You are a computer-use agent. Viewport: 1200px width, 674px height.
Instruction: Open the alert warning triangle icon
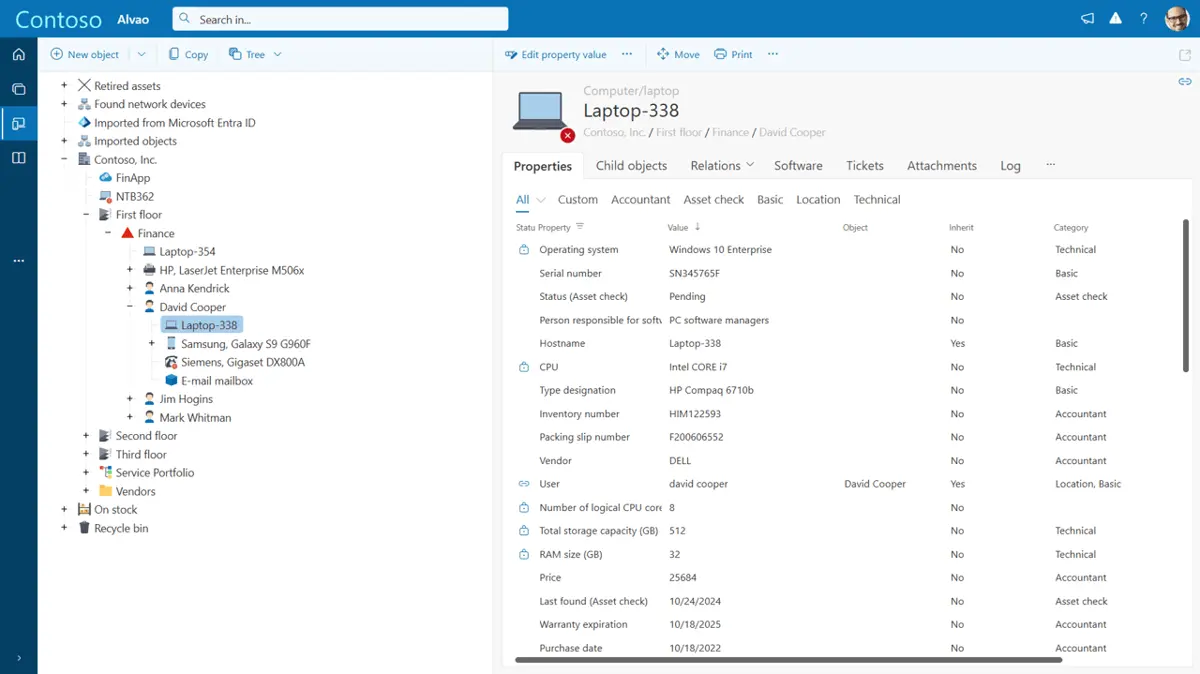(x=1115, y=18)
